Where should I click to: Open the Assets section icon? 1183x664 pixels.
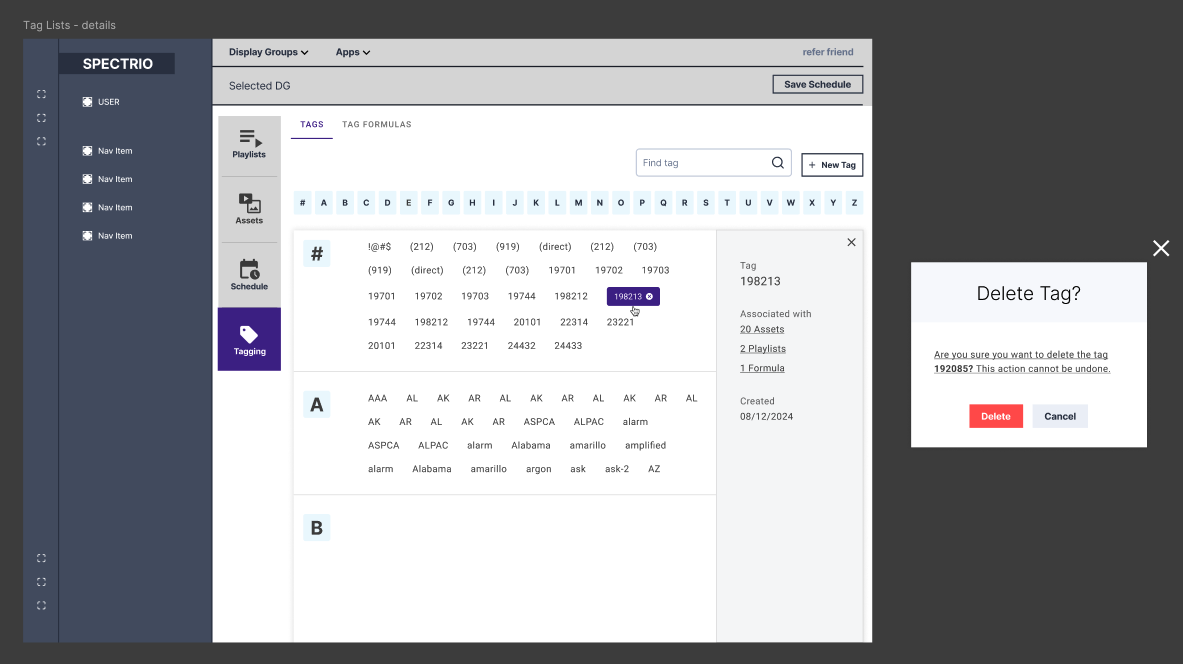(249, 204)
